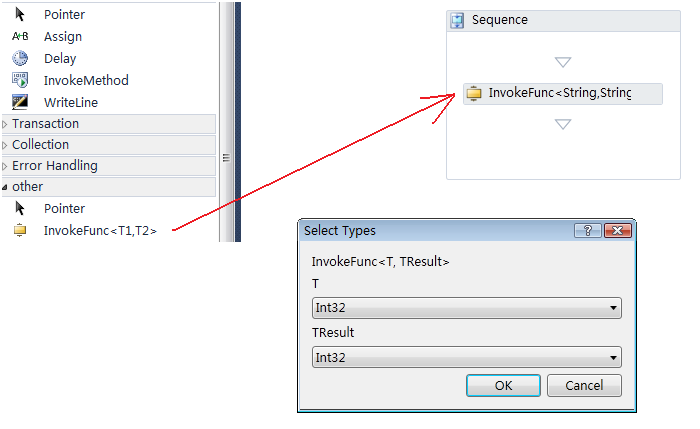Select the Pointer icon in other group
The height and width of the screenshot is (429, 700).
(x=20, y=209)
